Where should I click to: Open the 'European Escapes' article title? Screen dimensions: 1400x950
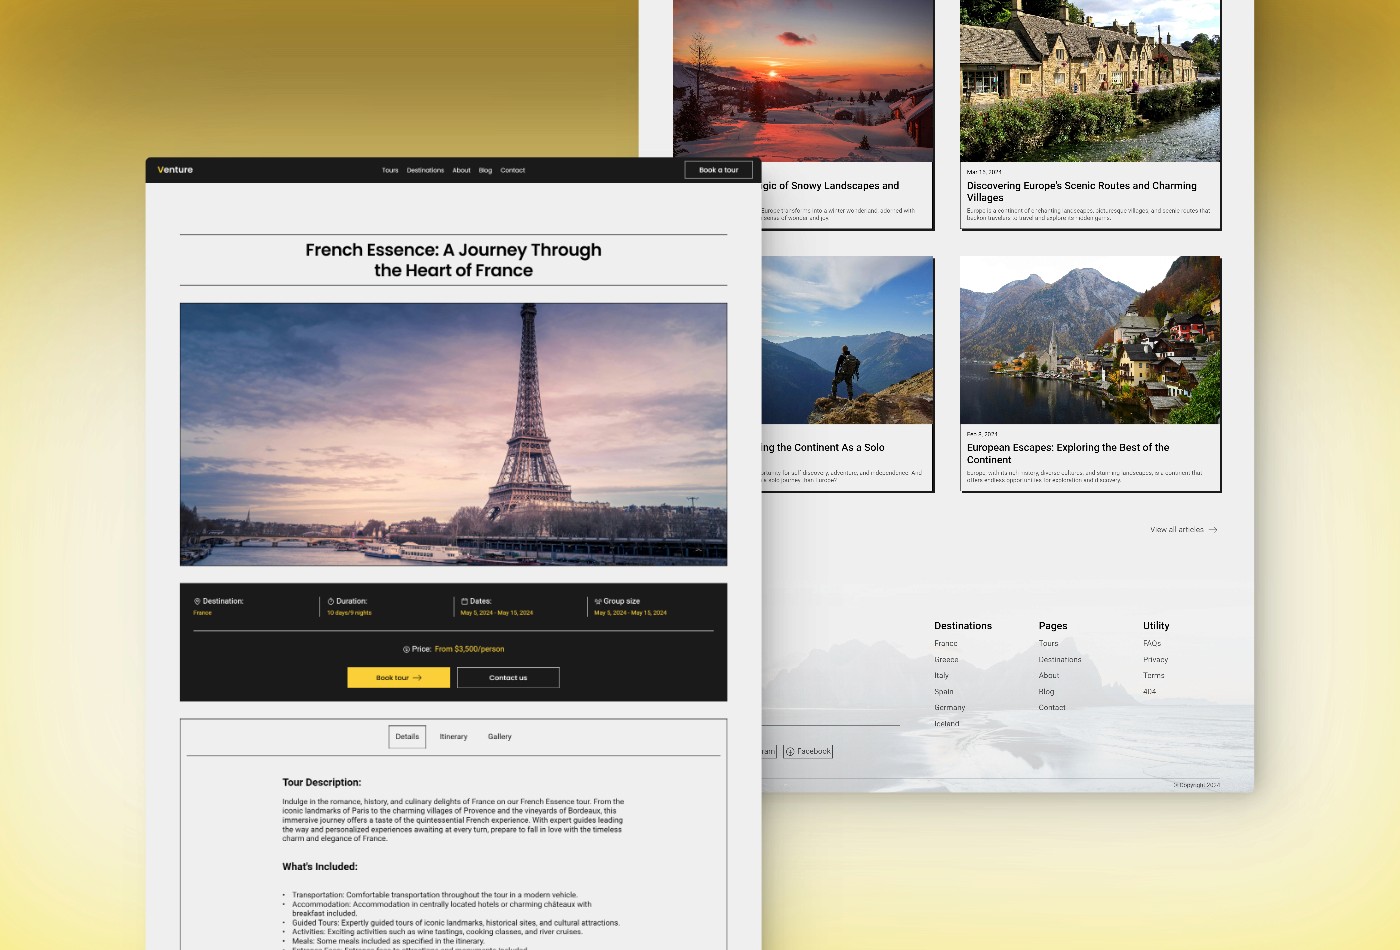pos(1068,453)
